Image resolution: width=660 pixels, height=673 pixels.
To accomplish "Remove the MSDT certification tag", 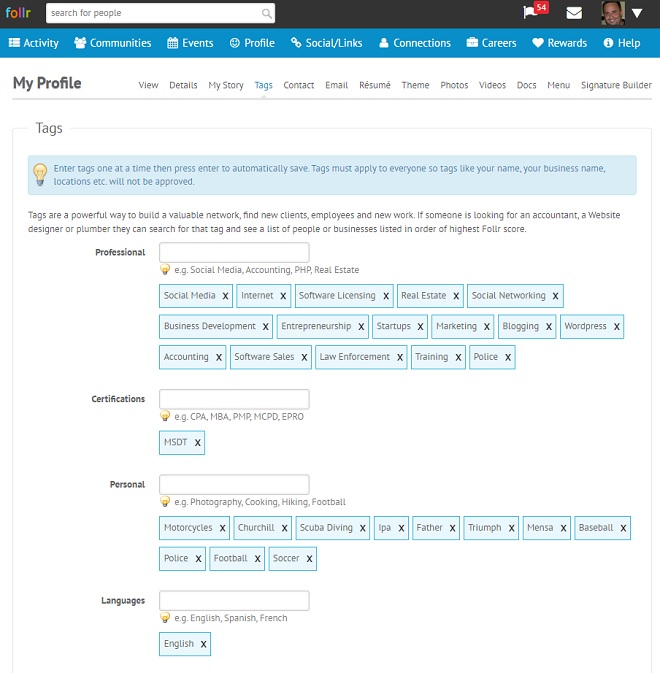I will coord(198,443).
